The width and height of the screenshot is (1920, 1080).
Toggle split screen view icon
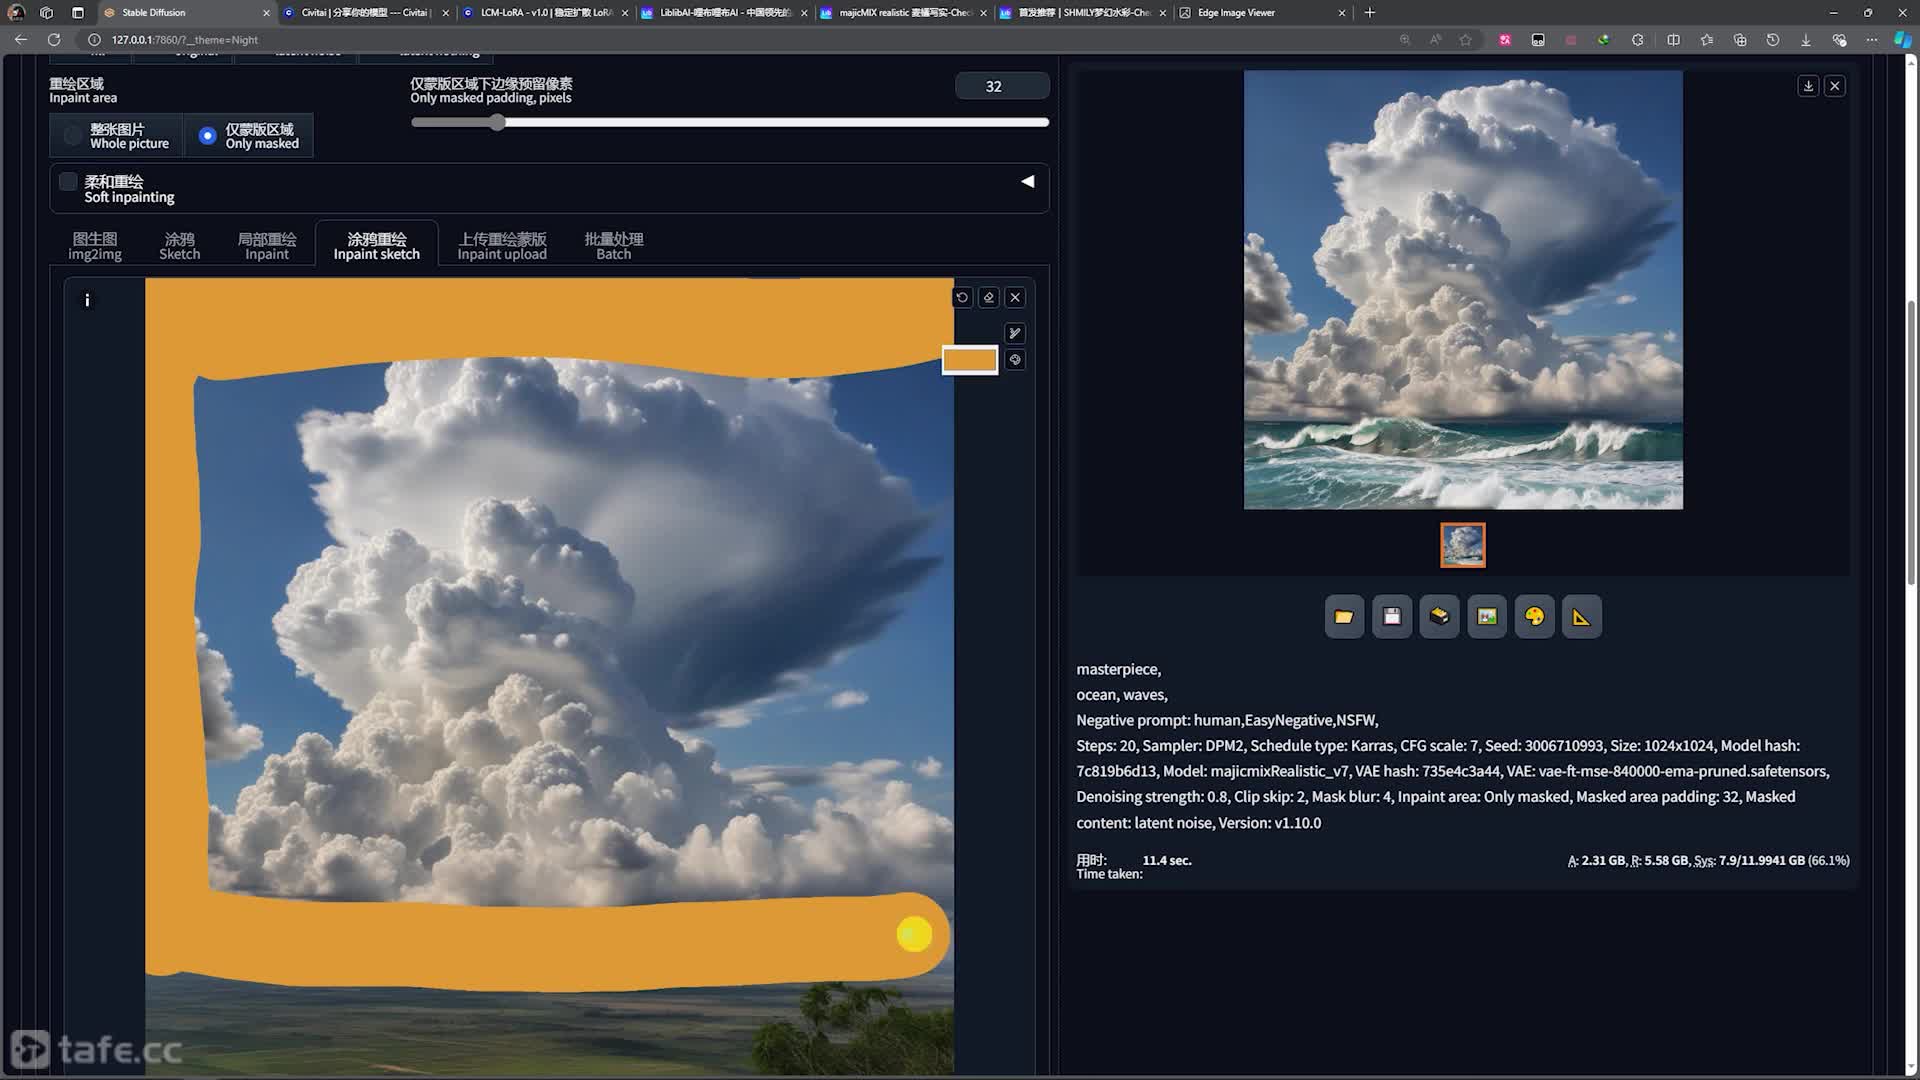[1673, 40]
